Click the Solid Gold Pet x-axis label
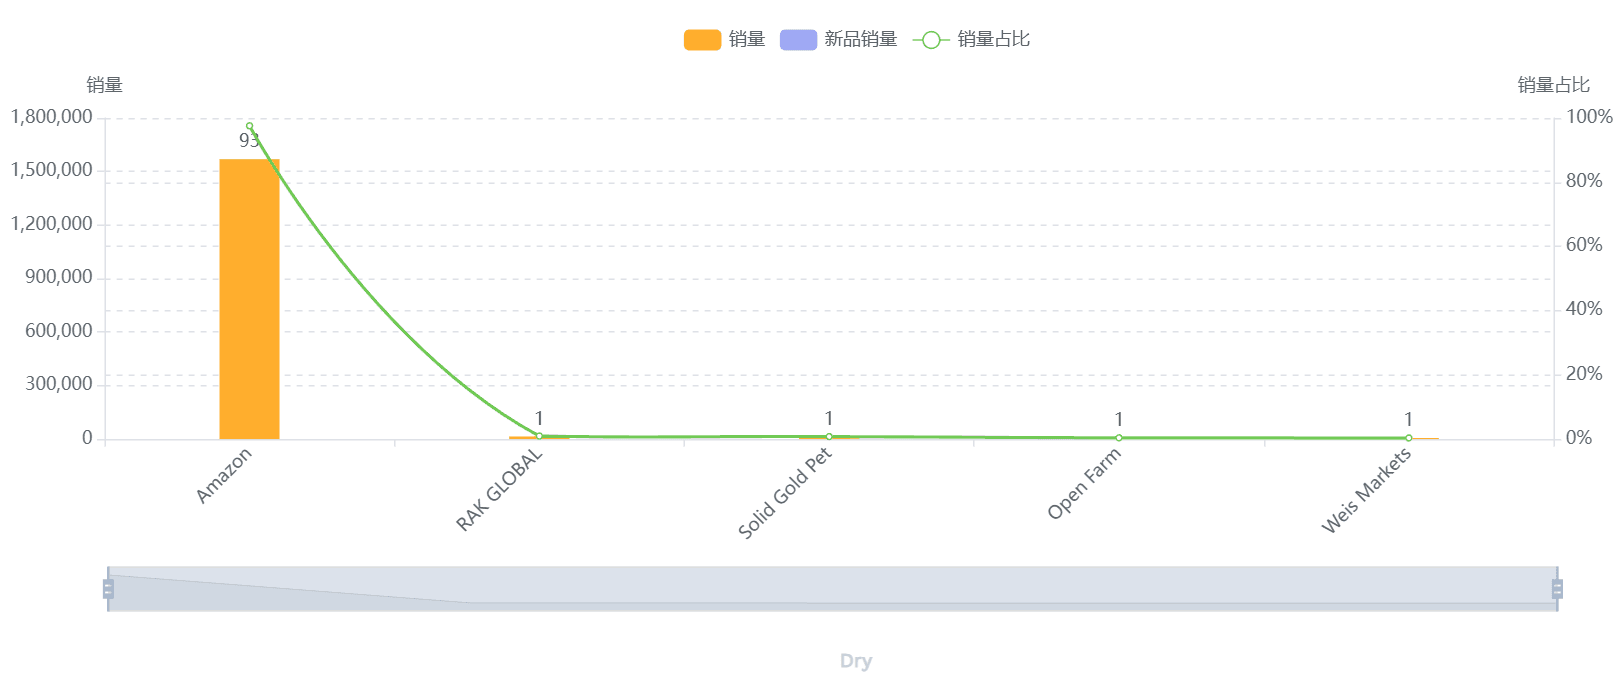This screenshot has height=675, width=1616. tap(784, 493)
